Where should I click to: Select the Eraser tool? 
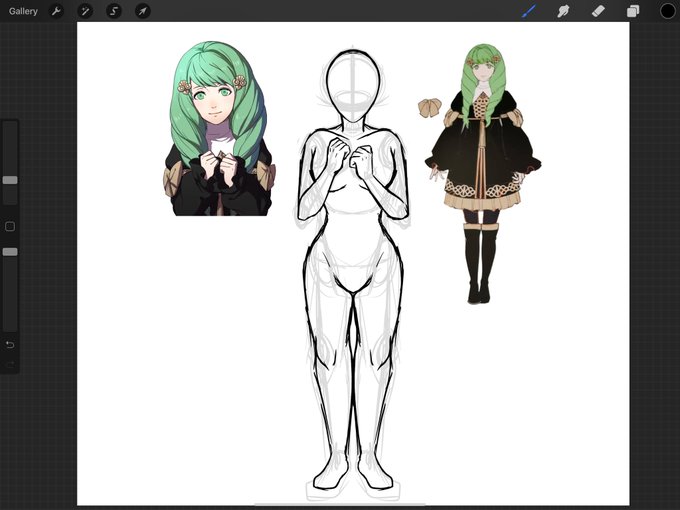click(x=598, y=11)
